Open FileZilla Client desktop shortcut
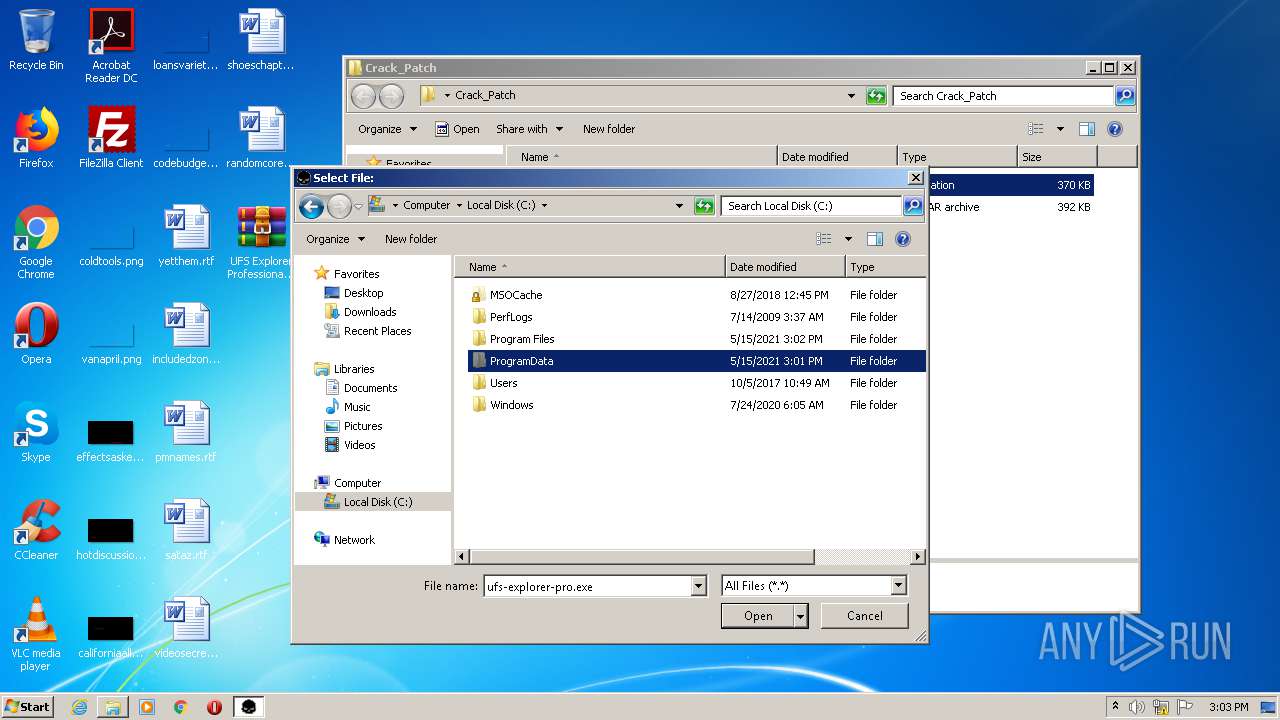The height and width of the screenshot is (720, 1280). pyautogui.click(x=111, y=138)
